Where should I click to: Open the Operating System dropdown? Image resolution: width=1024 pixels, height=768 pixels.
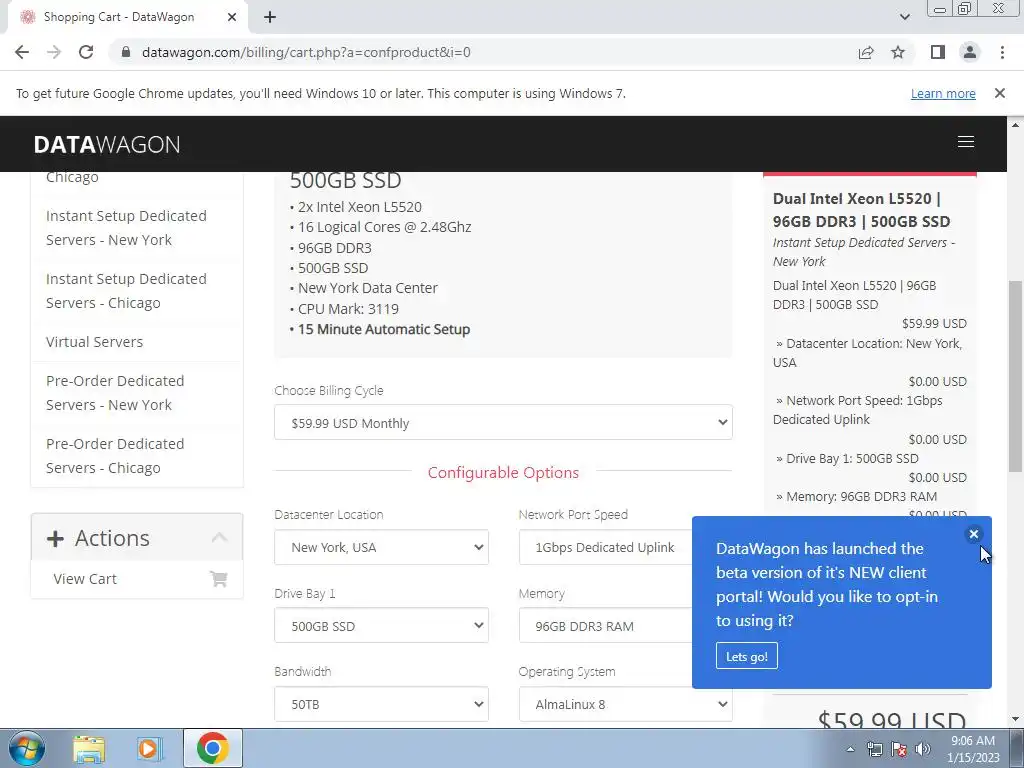[x=626, y=704]
